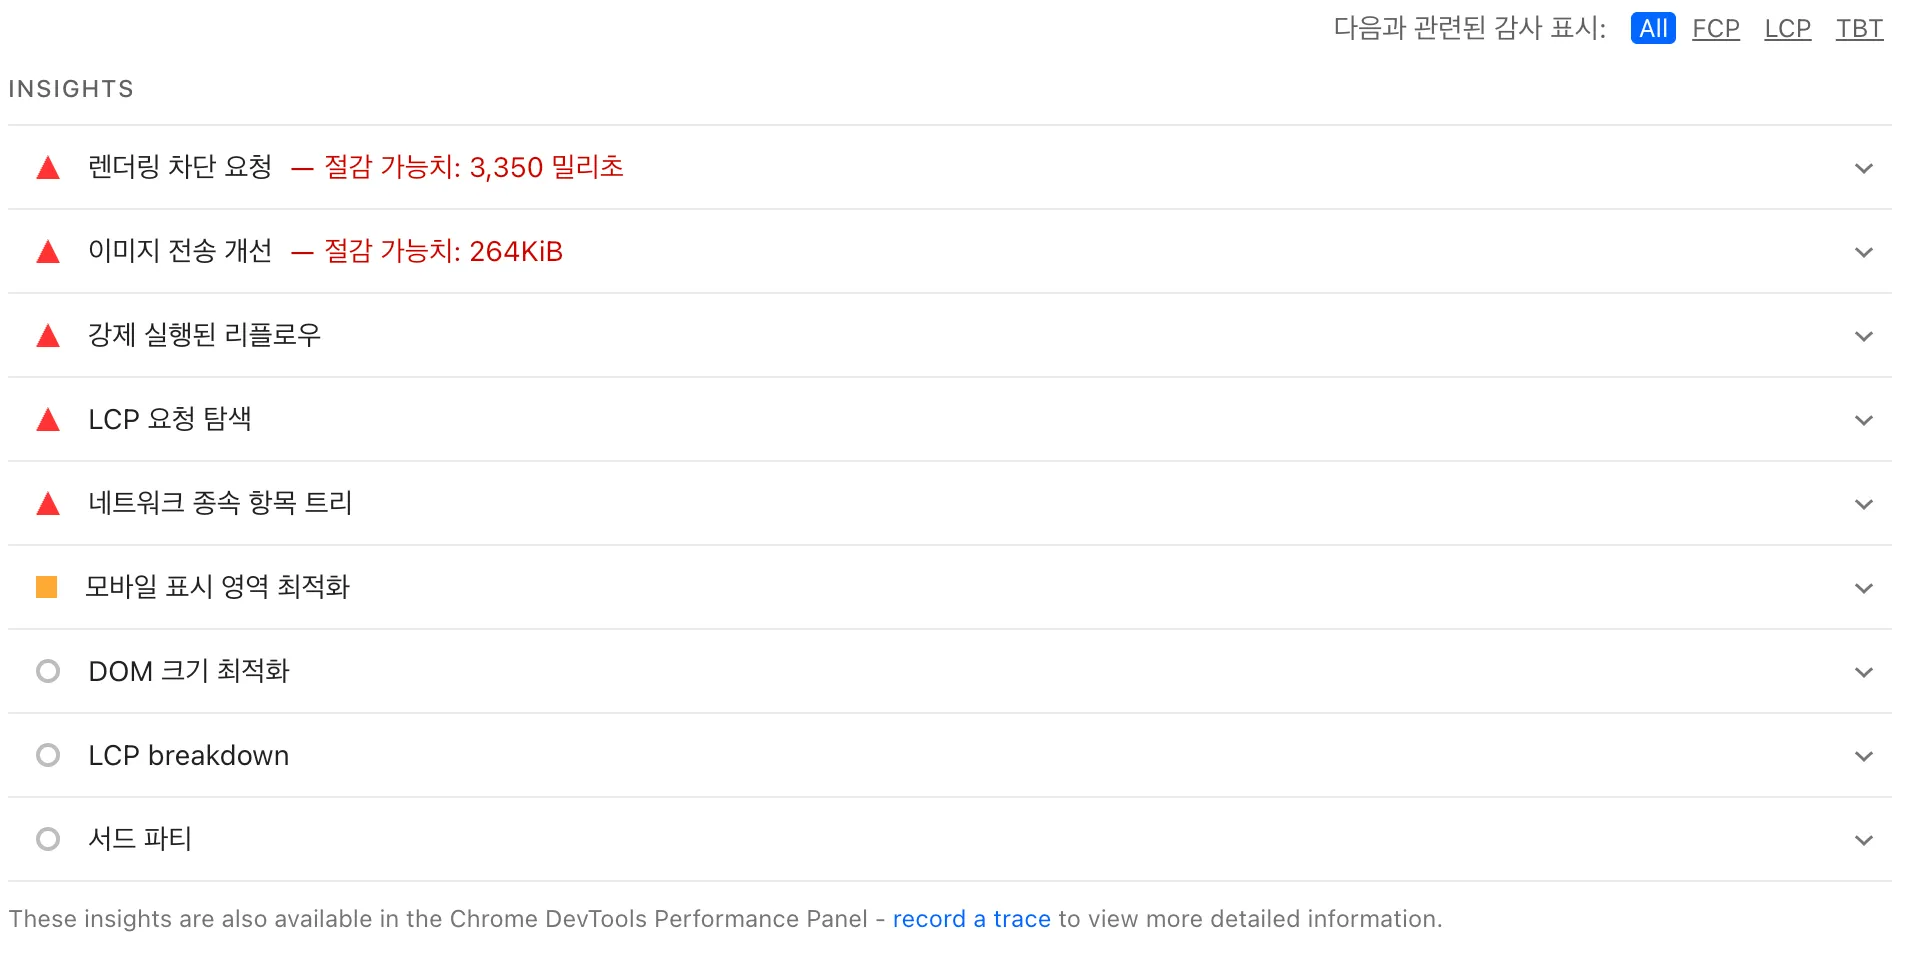The height and width of the screenshot is (960, 1906).
Task: Enable the FCP audit filter
Action: point(1715,28)
